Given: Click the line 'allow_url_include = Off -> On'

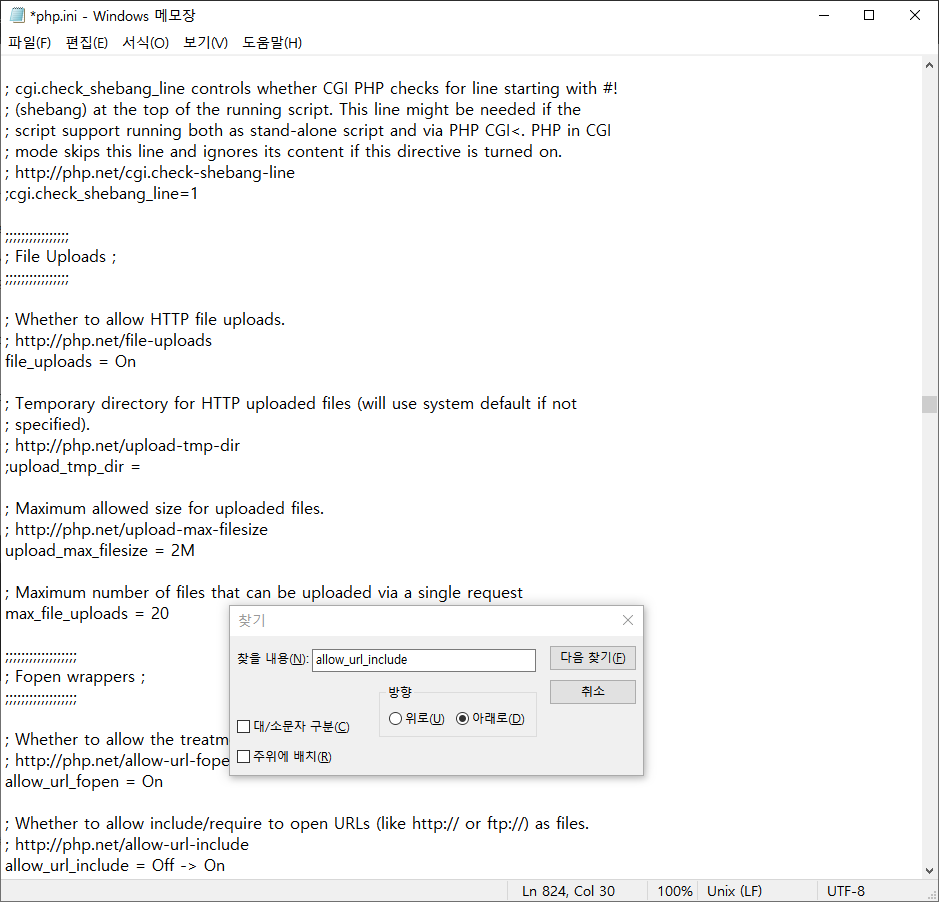Looking at the screenshot, I should (115, 865).
